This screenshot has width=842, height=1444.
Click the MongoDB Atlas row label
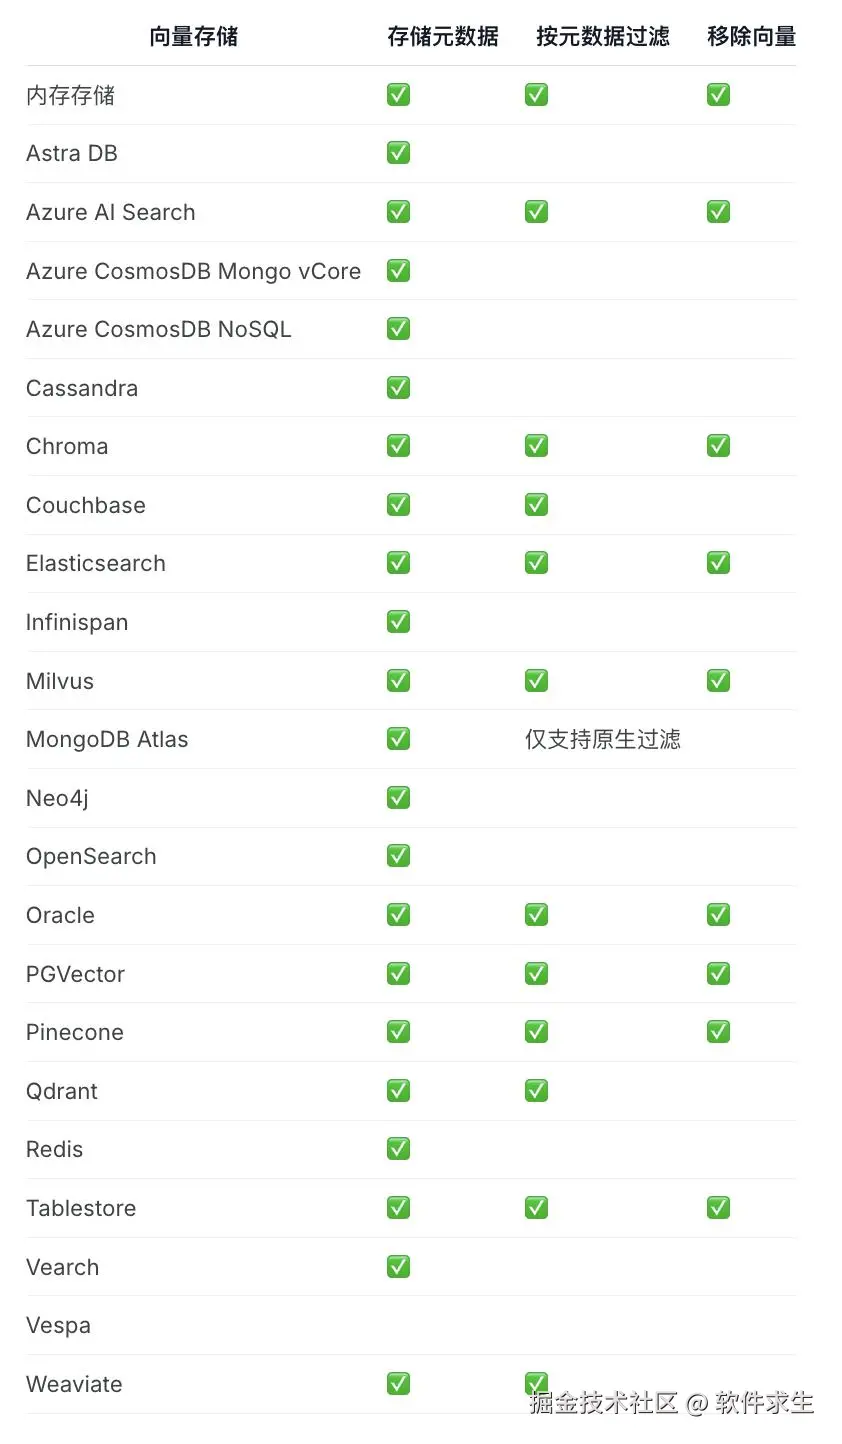pyautogui.click(x=107, y=739)
